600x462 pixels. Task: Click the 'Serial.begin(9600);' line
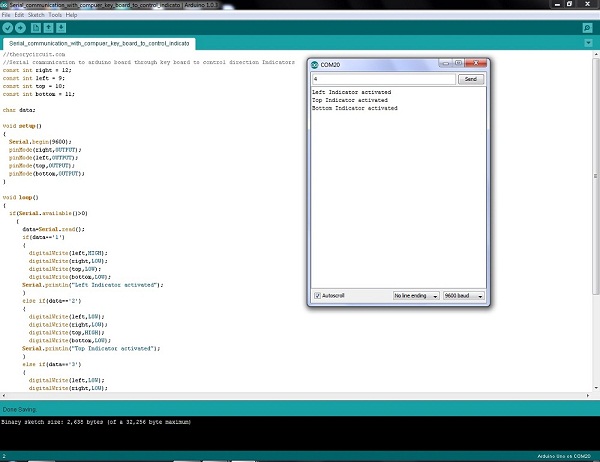tap(40, 142)
